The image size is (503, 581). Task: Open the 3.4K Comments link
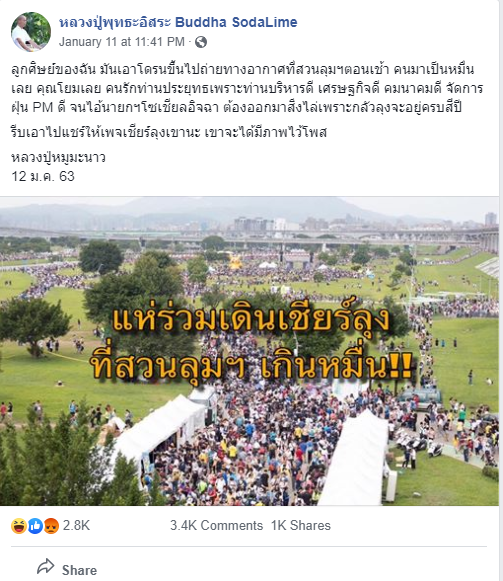coord(216,525)
